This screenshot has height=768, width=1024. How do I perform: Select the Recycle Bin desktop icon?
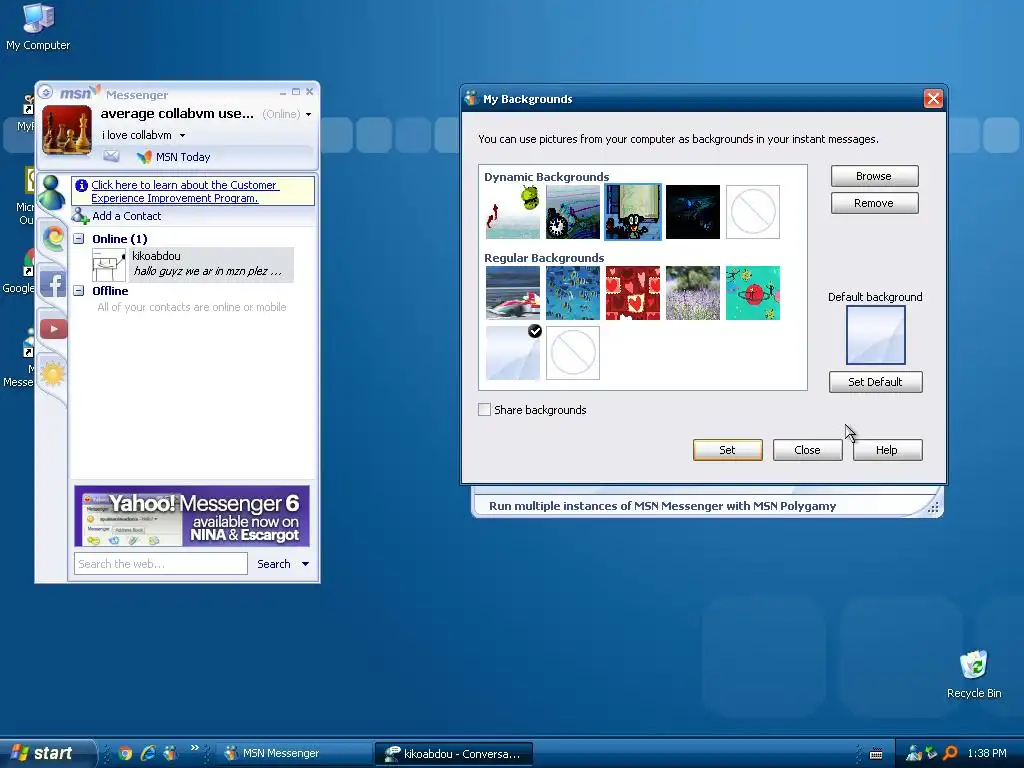[974, 674]
